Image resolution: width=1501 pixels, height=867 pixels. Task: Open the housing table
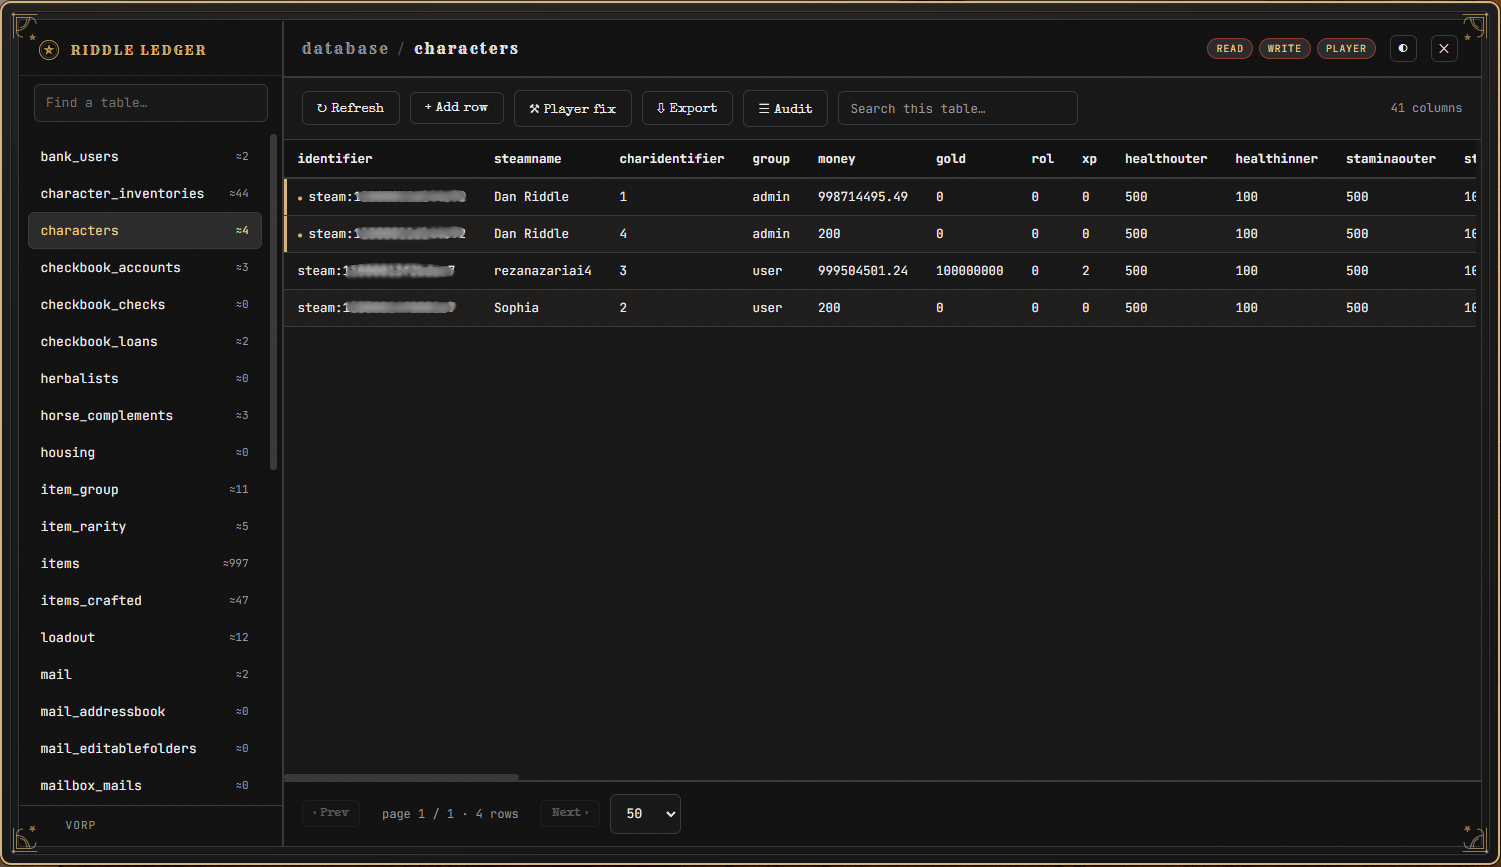click(145, 453)
